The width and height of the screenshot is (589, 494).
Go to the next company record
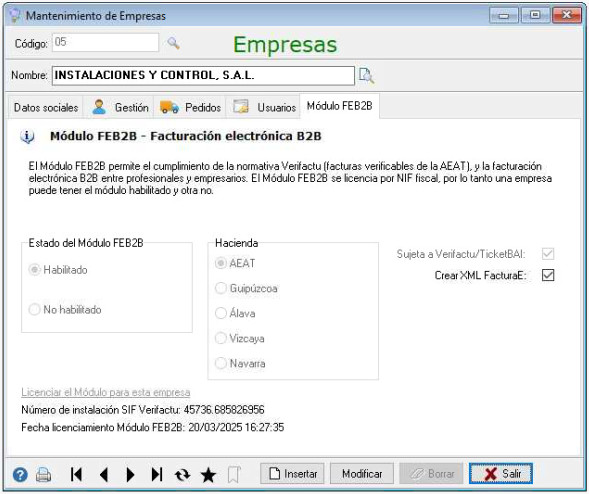[x=130, y=474]
